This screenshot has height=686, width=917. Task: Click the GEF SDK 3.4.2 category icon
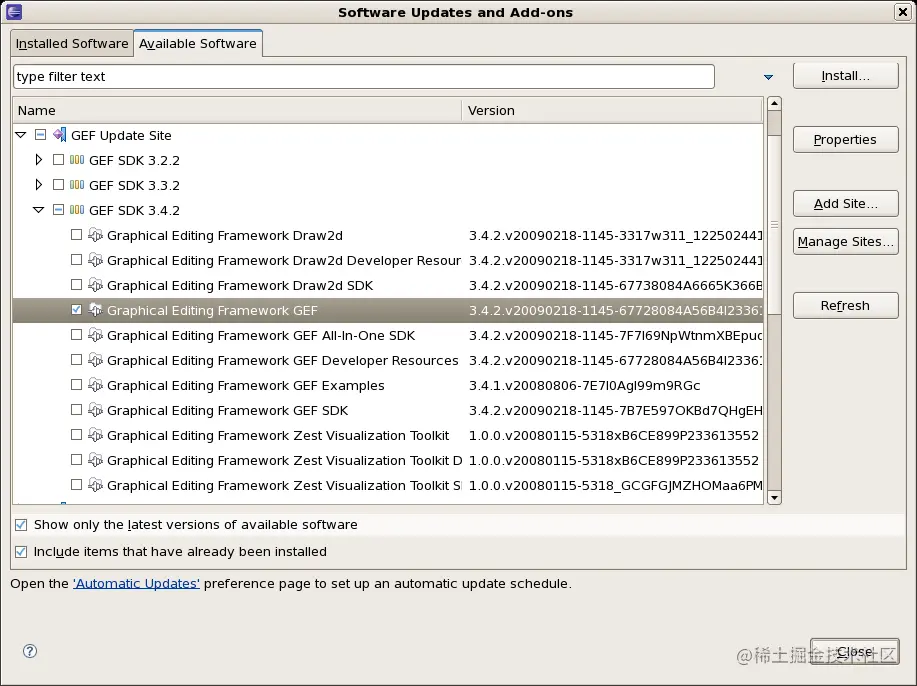[x=77, y=210]
